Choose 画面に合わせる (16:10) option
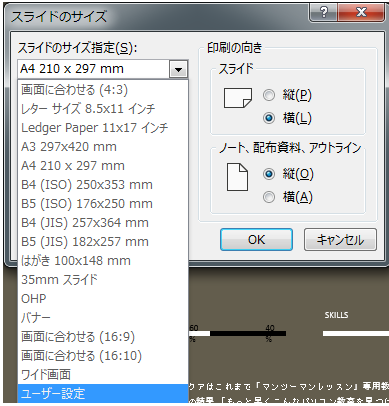This screenshot has height=406, width=389. [103, 356]
